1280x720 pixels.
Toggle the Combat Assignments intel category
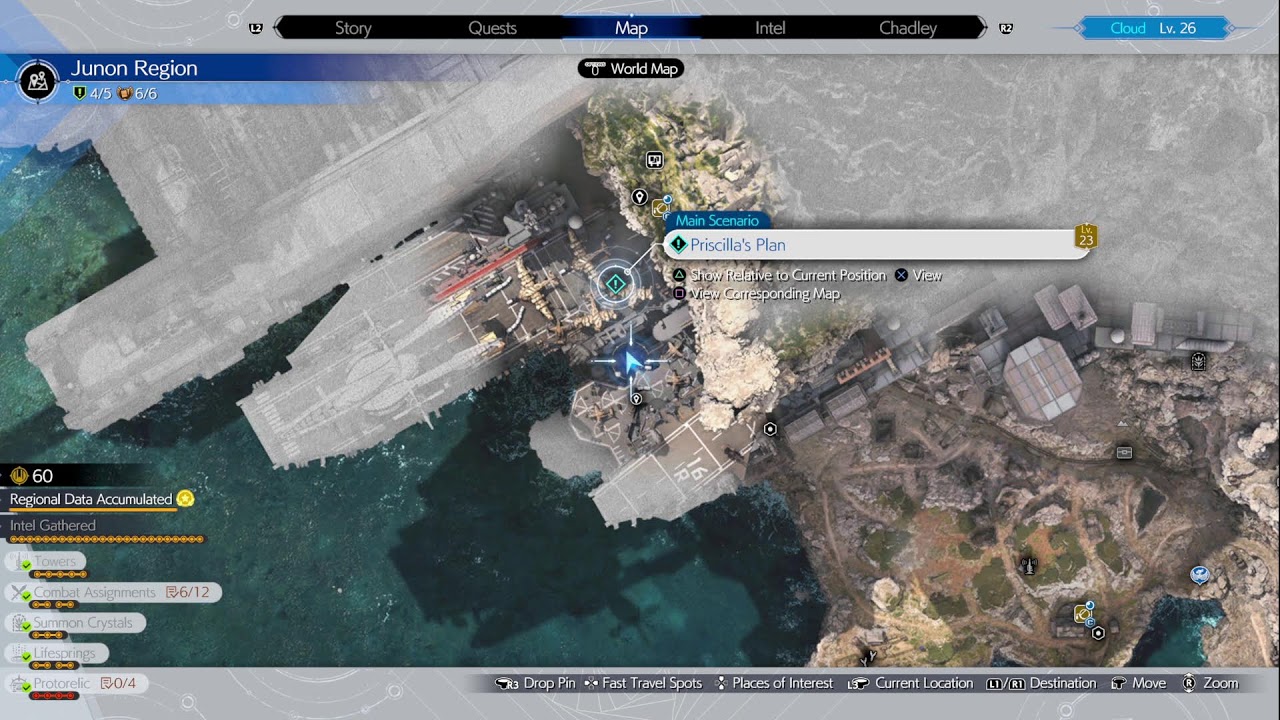pyautogui.click(x=113, y=593)
